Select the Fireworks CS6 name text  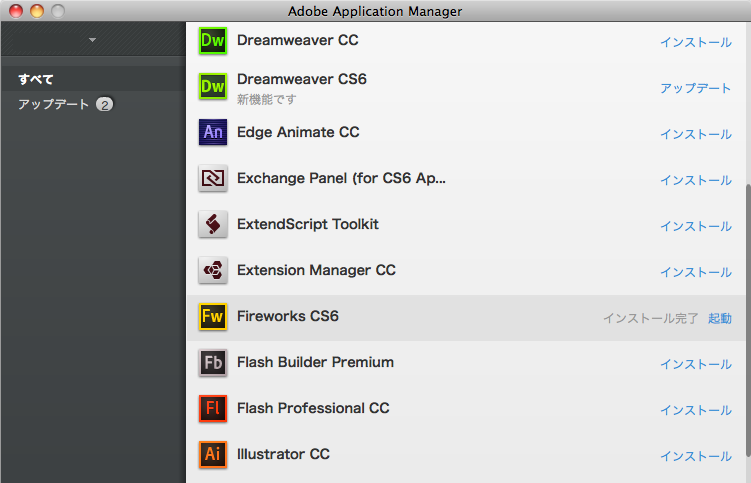pyautogui.click(x=287, y=316)
